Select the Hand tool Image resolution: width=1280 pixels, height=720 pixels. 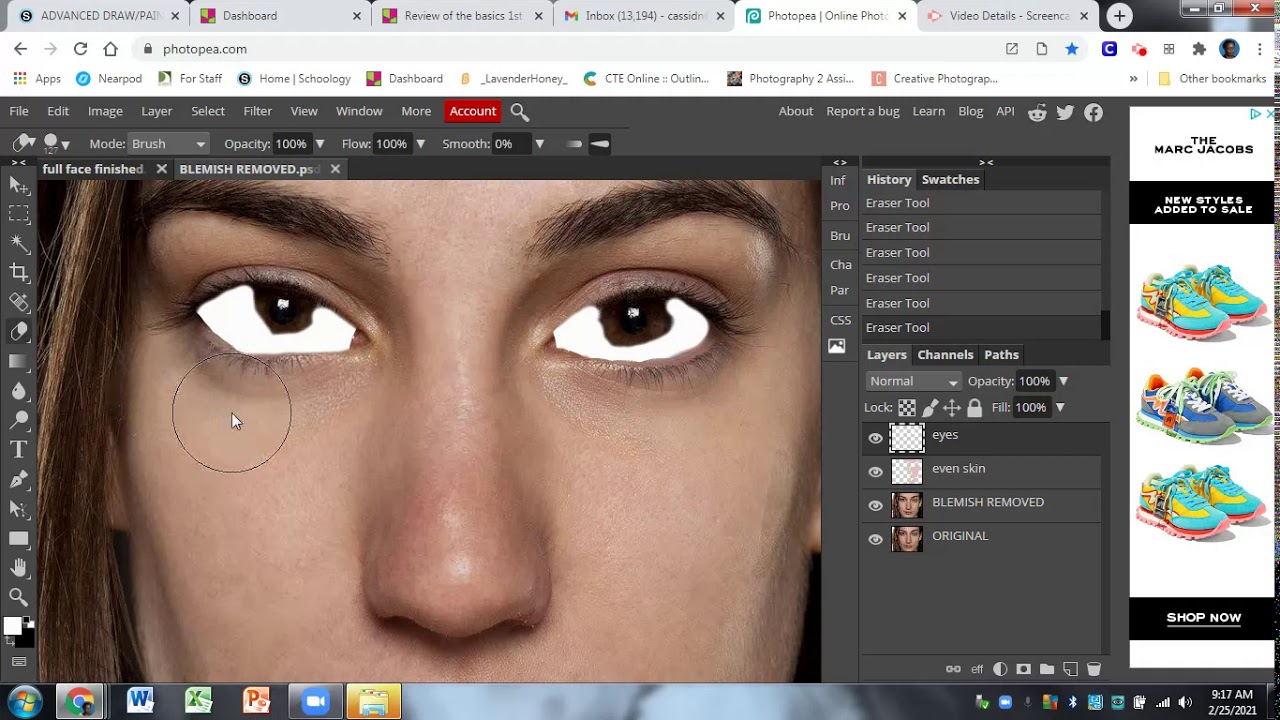pyautogui.click(x=19, y=568)
